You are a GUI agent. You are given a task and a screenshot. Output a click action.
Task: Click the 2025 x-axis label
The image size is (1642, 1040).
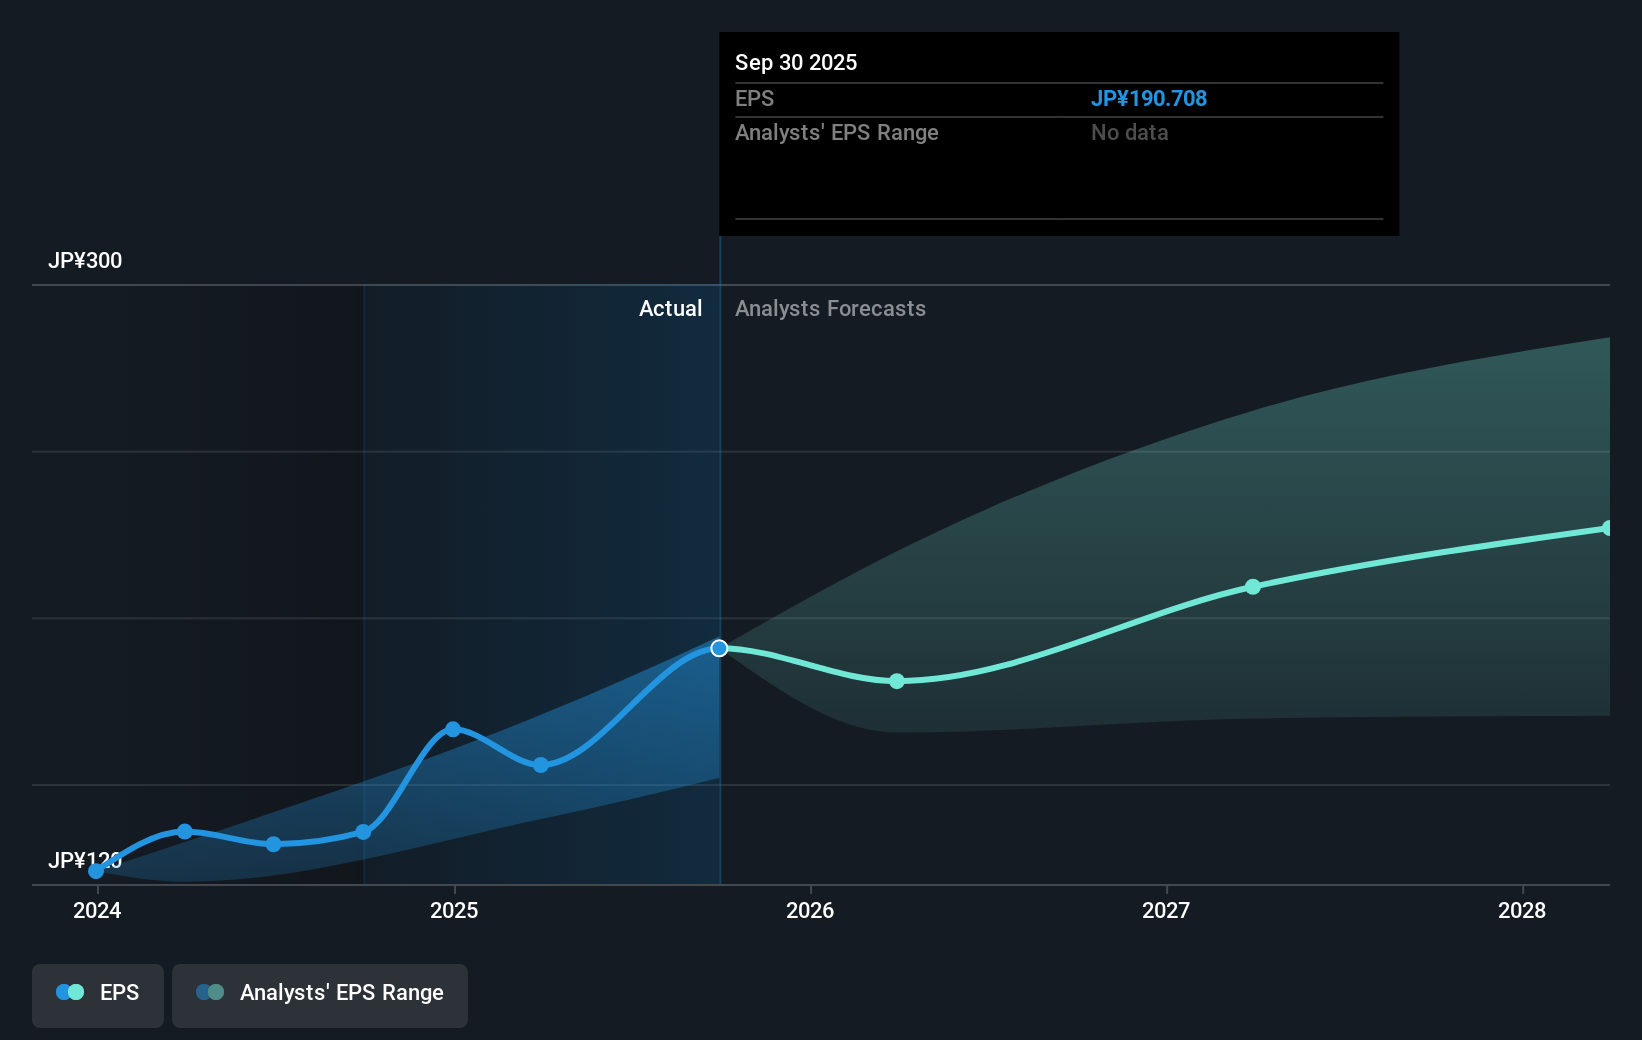coord(454,910)
